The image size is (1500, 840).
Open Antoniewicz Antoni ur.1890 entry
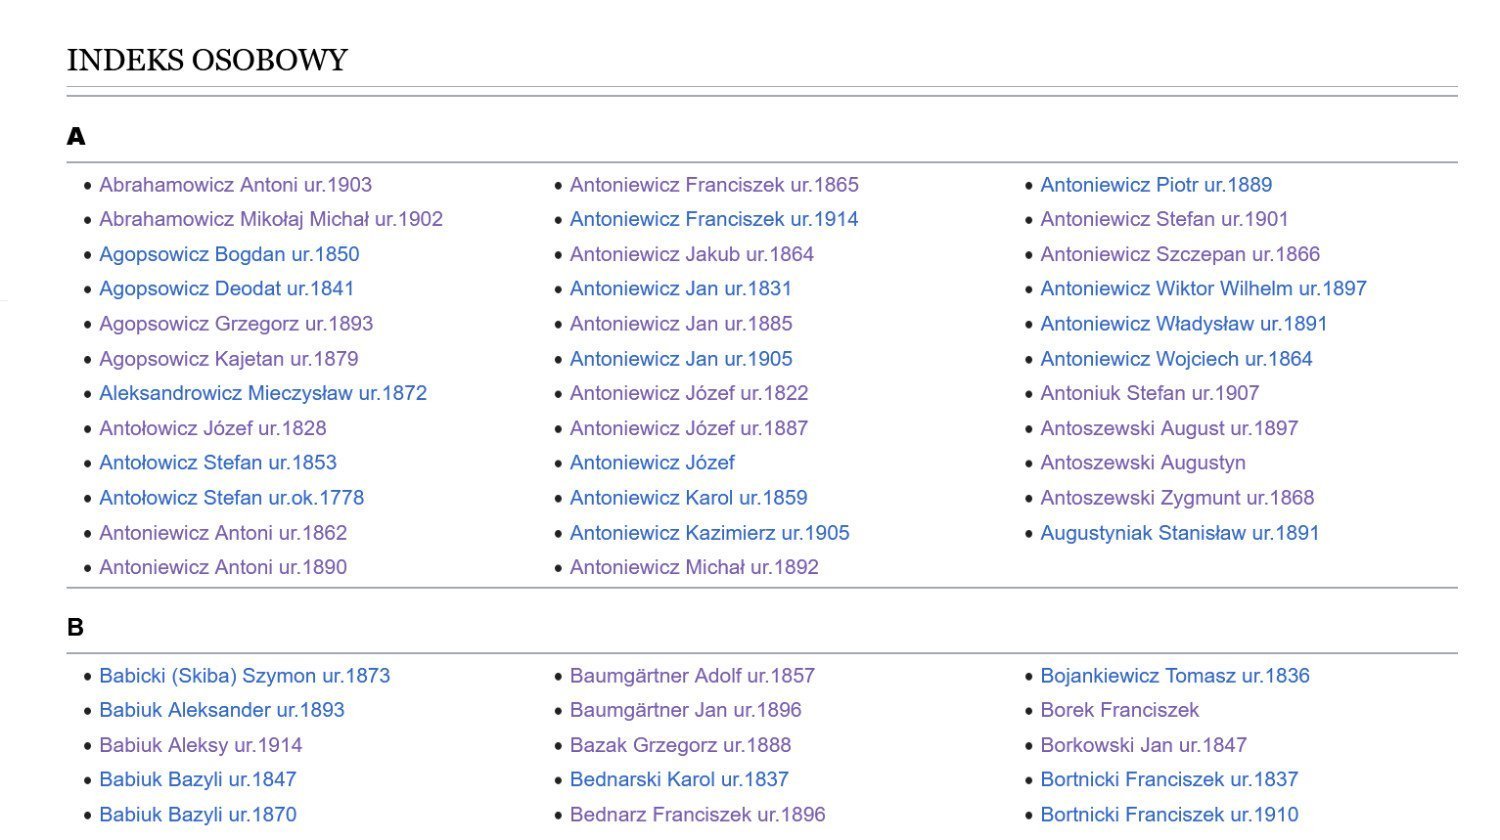coord(223,567)
